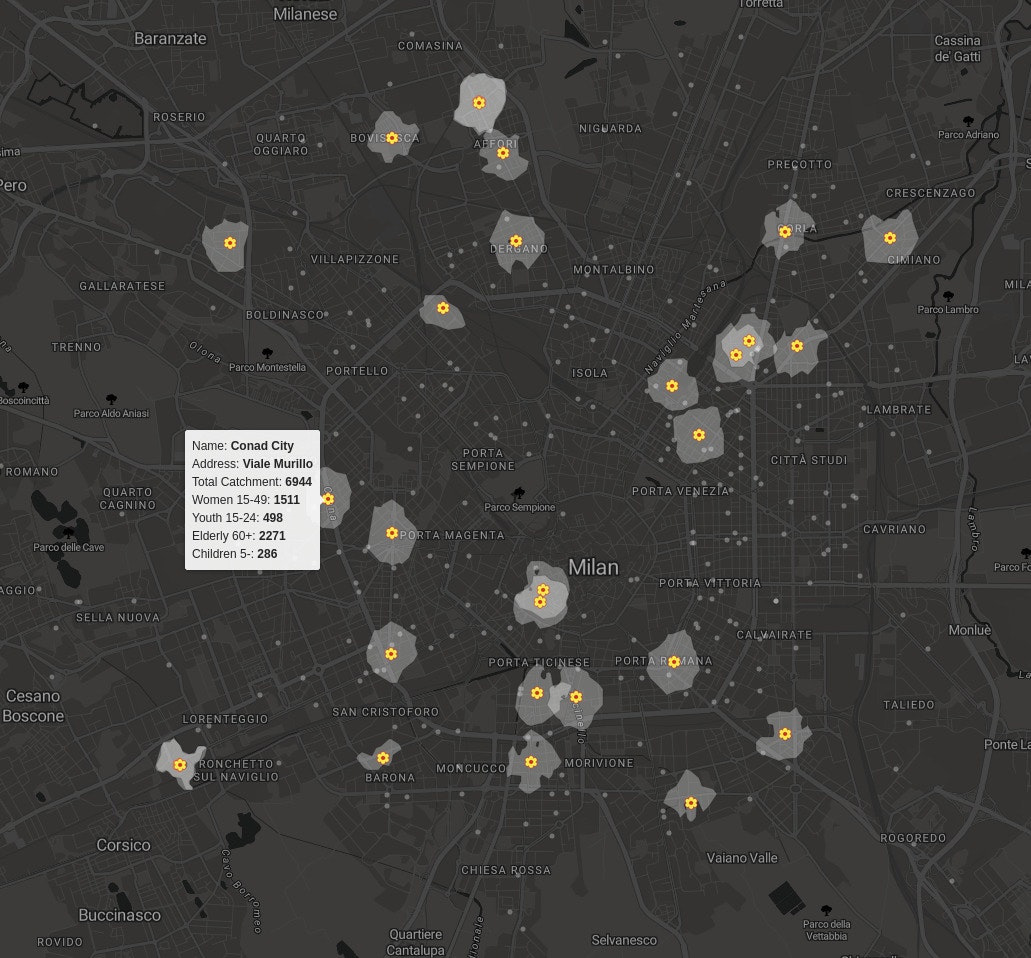The image size is (1031, 958).
Task: Click the 'PORTA VITTORIA' district label
Action: click(710, 583)
